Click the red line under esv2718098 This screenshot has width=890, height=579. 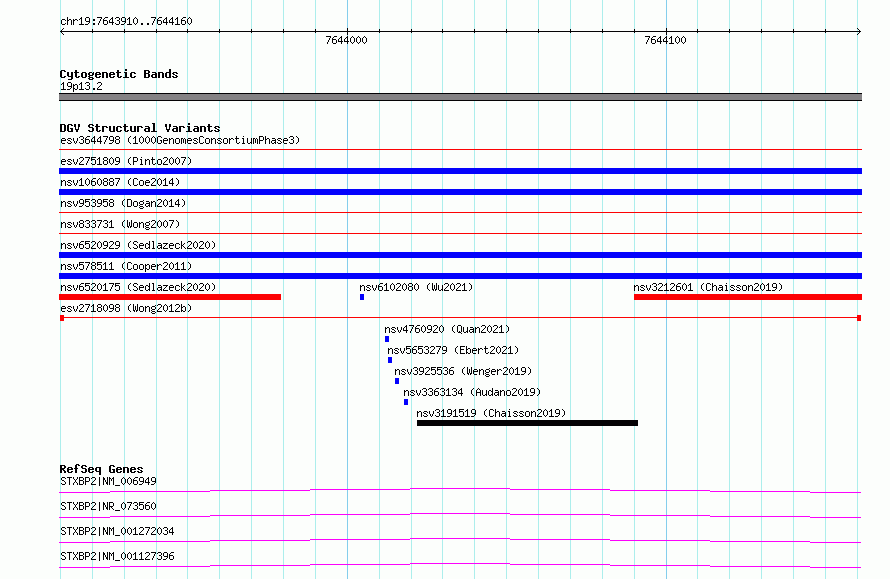(460, 318)
